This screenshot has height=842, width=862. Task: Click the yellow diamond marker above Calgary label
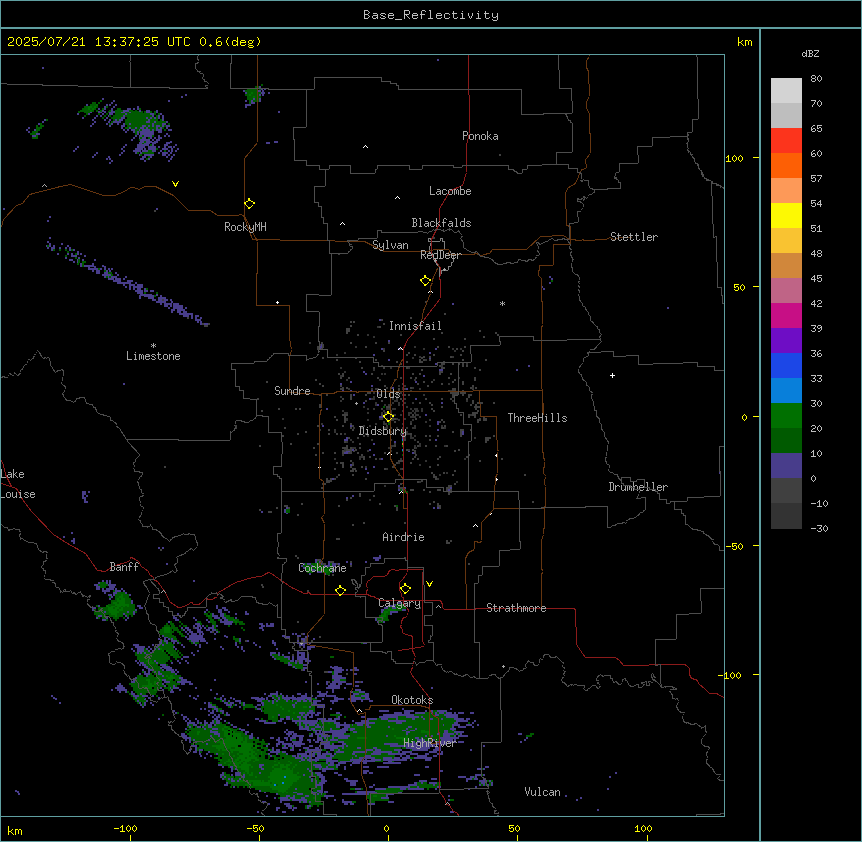point(405,589)
